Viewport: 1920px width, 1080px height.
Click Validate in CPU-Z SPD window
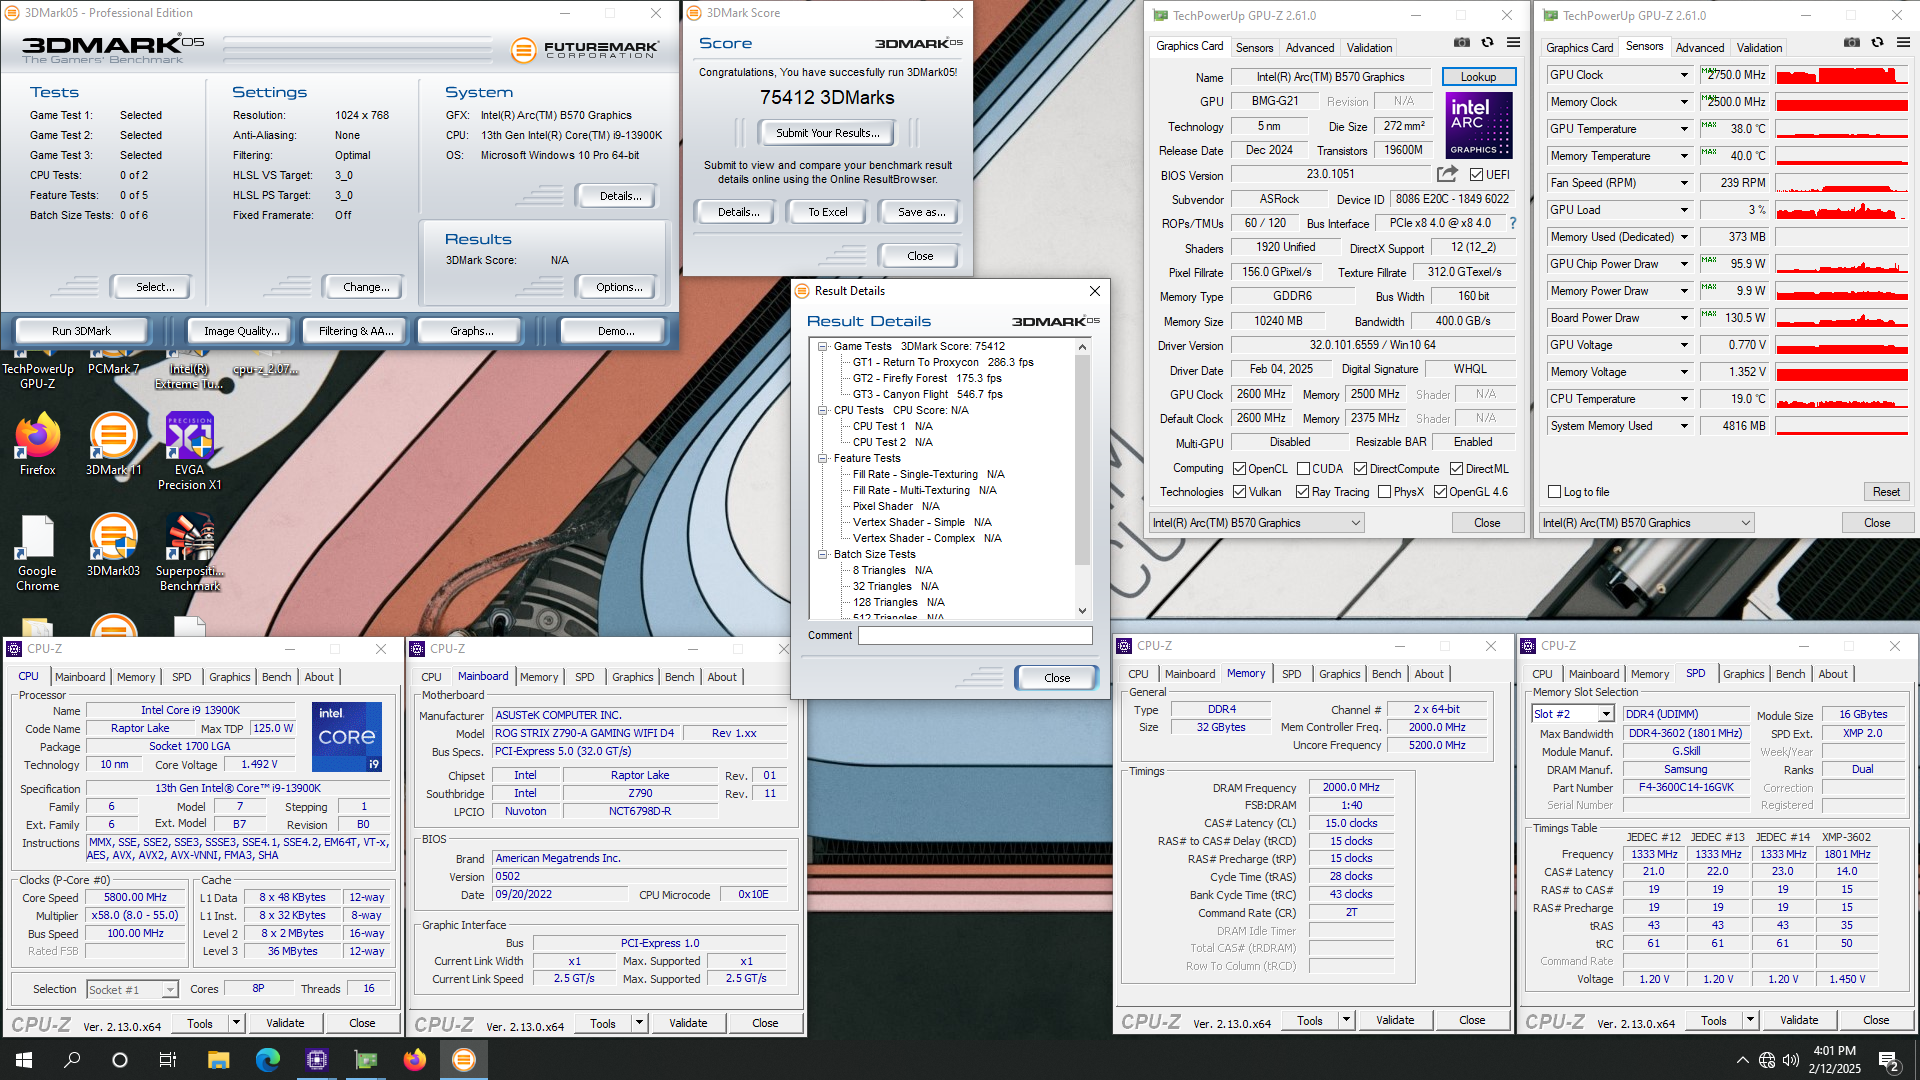point(1799,1020)
